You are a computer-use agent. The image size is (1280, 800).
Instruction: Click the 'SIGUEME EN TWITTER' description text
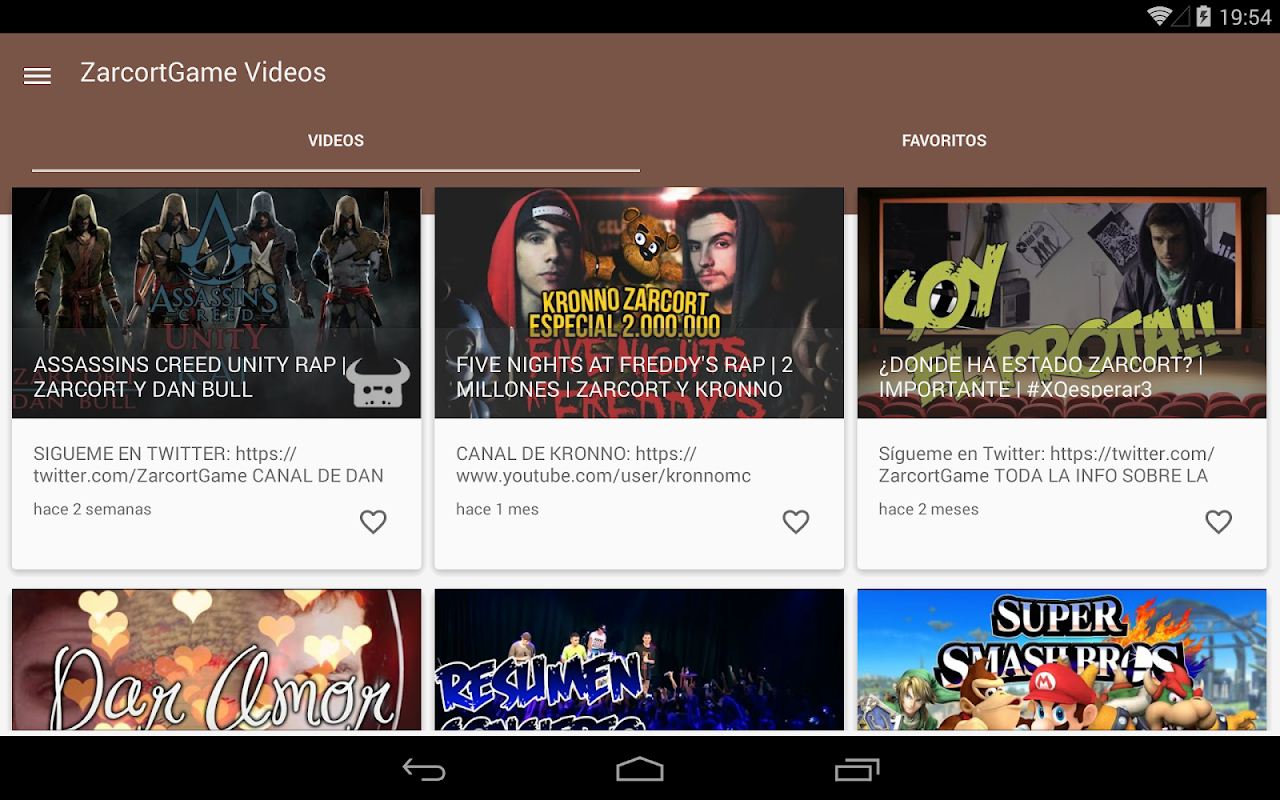(208, 465)
